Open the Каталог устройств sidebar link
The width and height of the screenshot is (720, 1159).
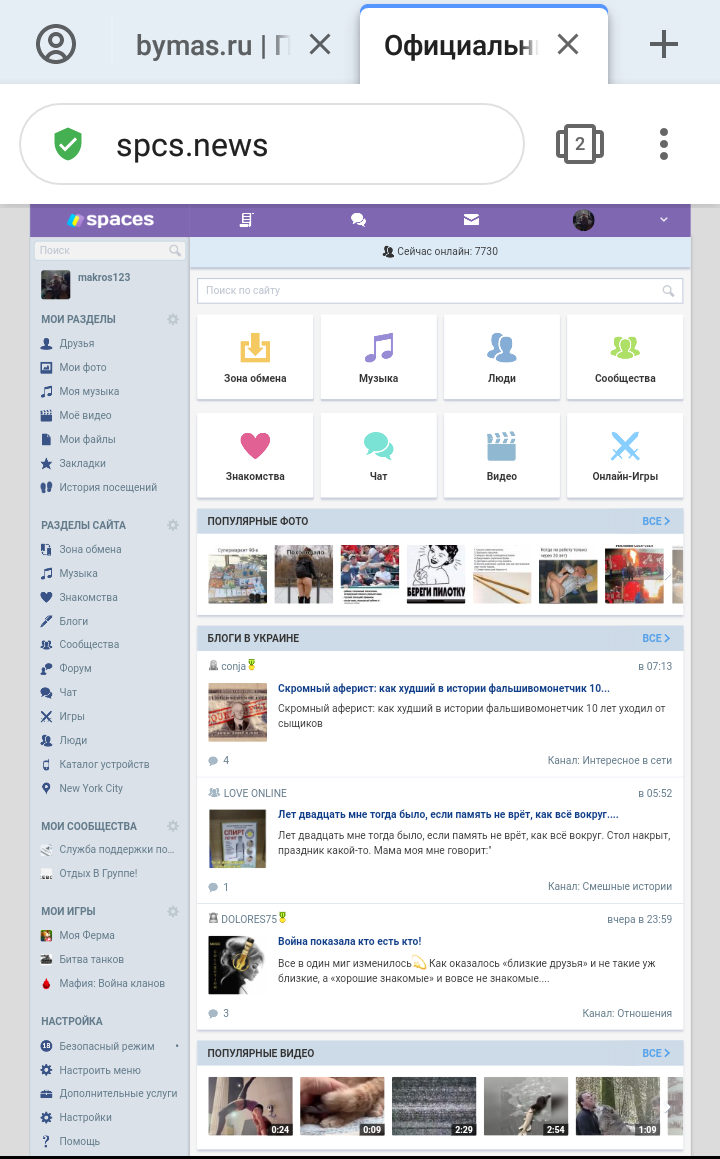(104, 765)
